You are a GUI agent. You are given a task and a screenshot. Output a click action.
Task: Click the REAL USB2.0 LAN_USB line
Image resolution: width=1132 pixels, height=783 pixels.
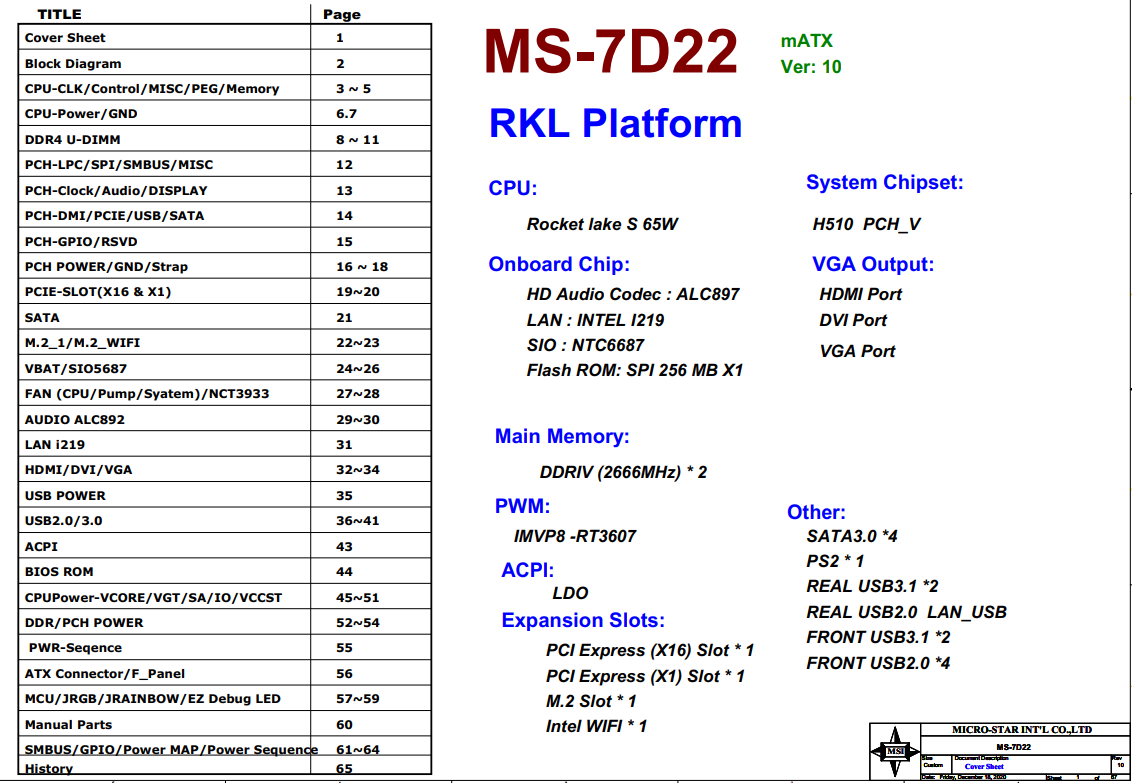point(906,612)
